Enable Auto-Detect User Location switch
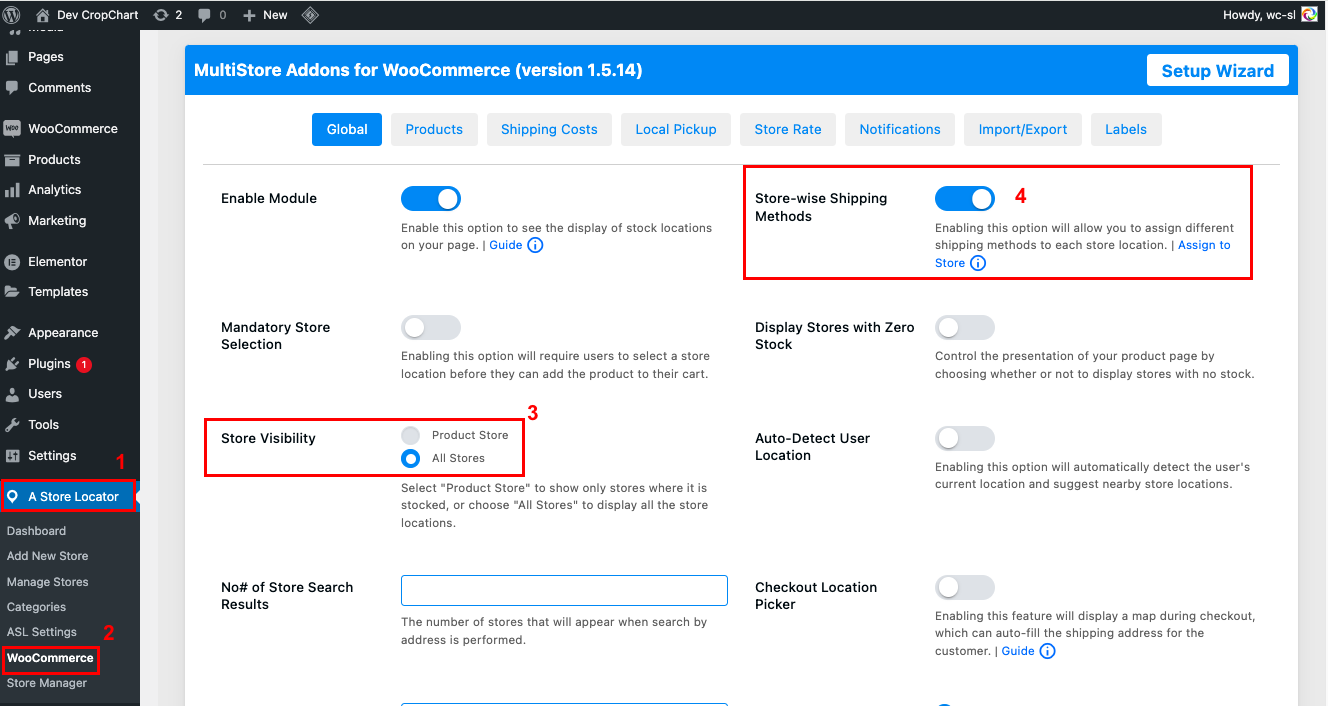Image resolution: width=1328 pixels, height=706 pixels. pyautogui.click(x=965, y=438)
